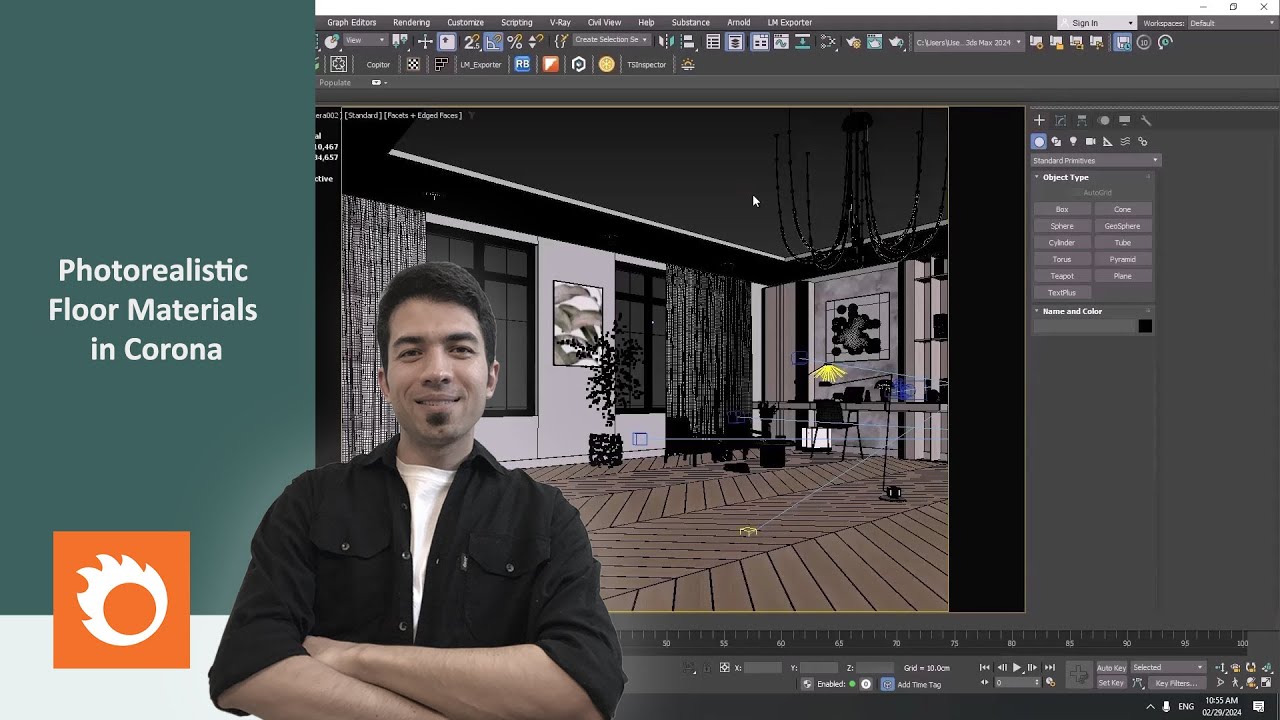Click the Key Filters button
The width and height of the screenshot is (1280, 720).
tap(1176, 683)
